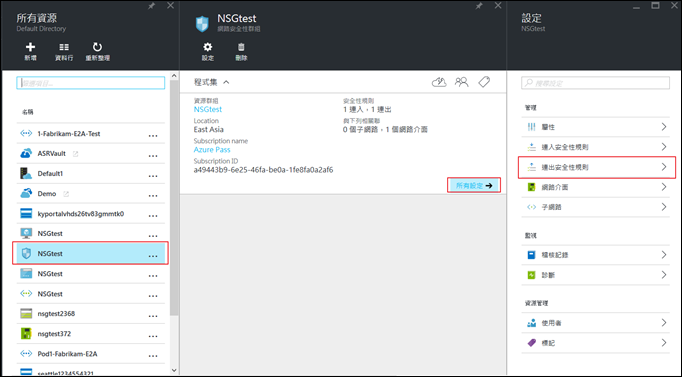Pin the NSGtest blade with the pin icon
Screen dimensions: 682x377
478,6
